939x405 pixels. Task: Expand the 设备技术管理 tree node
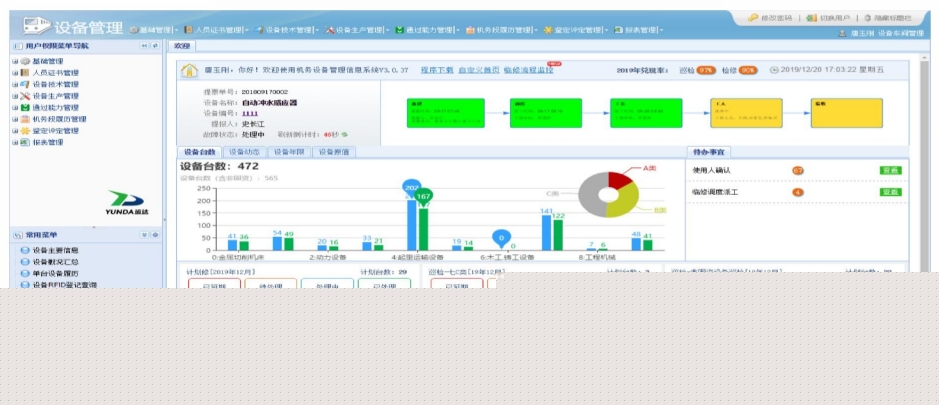click(x=15, y=85)
